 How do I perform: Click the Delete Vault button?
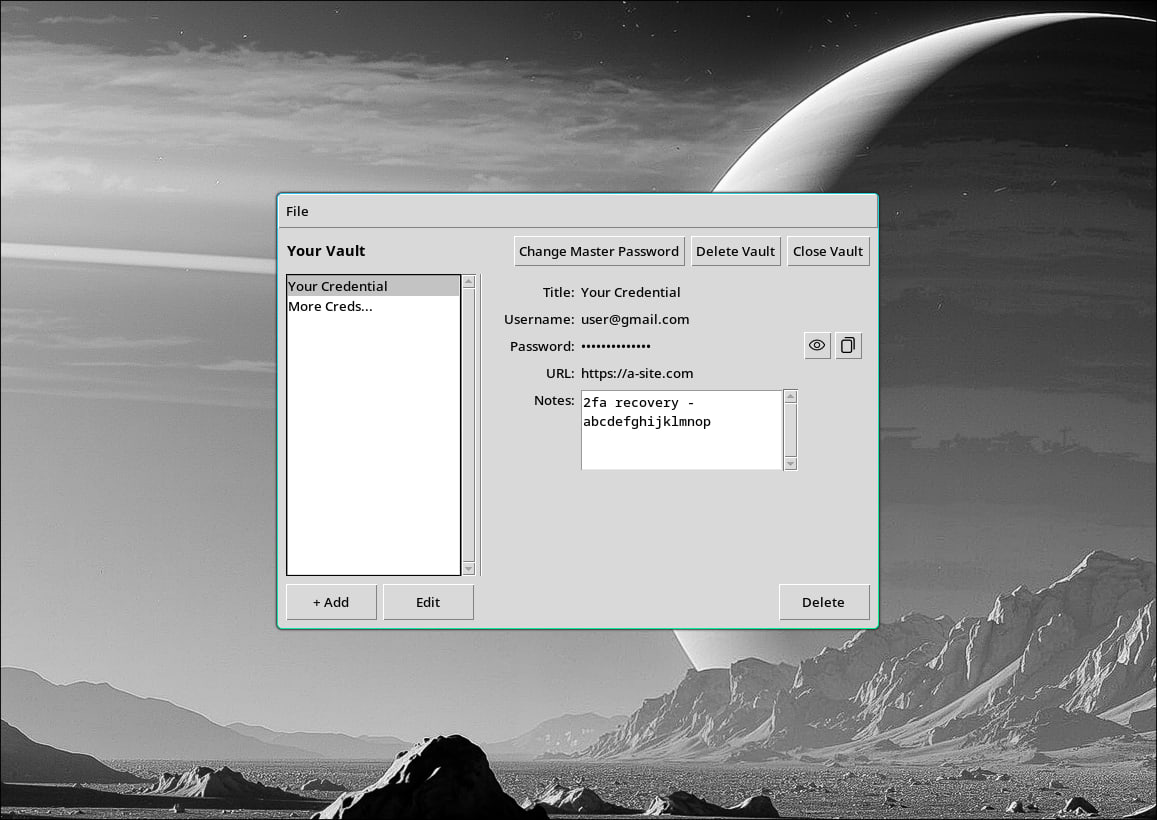pyautogui.click(x=735, y=251)
